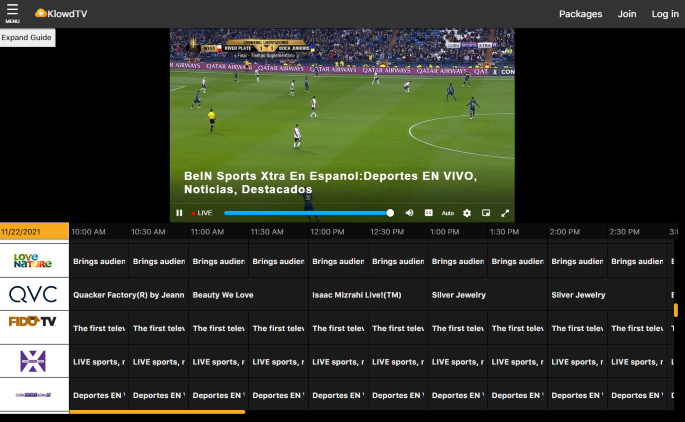
Task: Pause the live video playback
Action: tap(179, 213)
